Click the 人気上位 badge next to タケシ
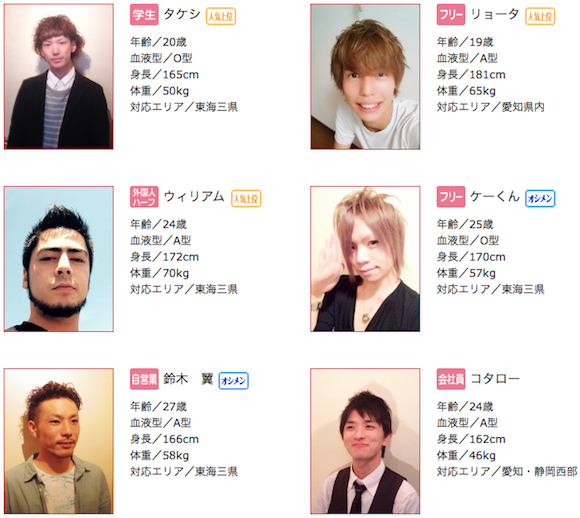Image resolution: width=580 pixels, height=518 pixels. (x=221, y=16)
